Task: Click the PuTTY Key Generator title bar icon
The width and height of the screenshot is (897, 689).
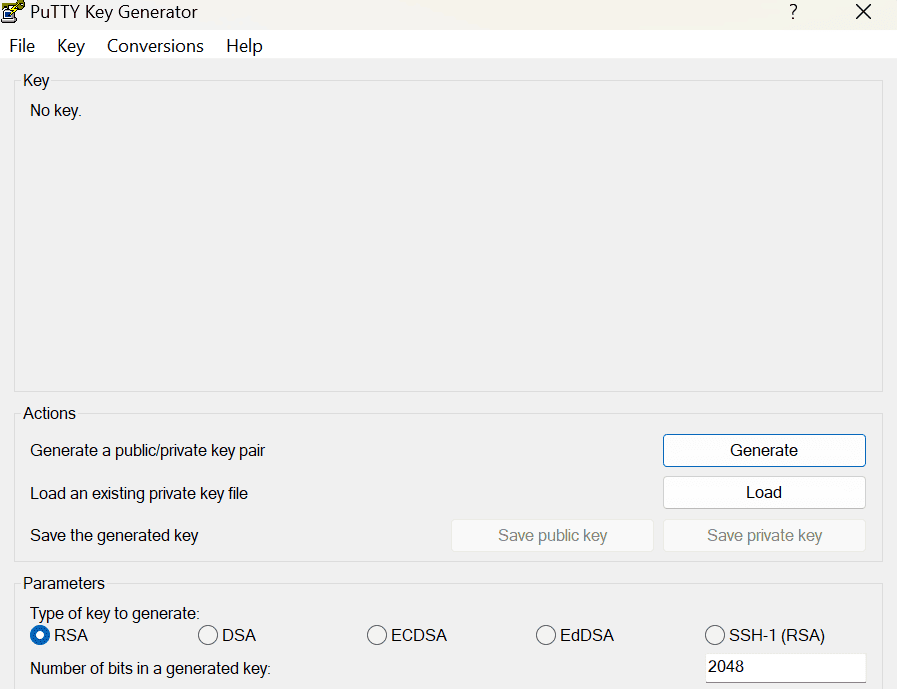Action: tap(13, 12)
